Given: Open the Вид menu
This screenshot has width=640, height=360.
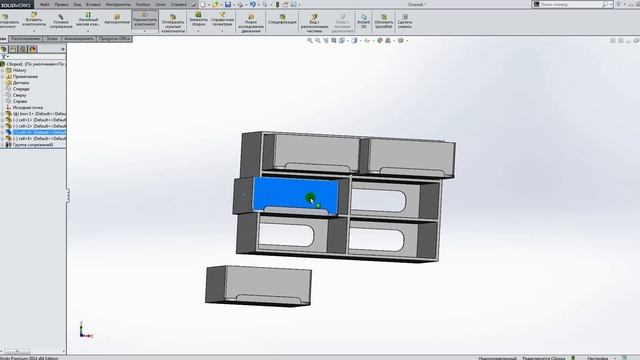Looking at the screenshot, I should 77,4.
